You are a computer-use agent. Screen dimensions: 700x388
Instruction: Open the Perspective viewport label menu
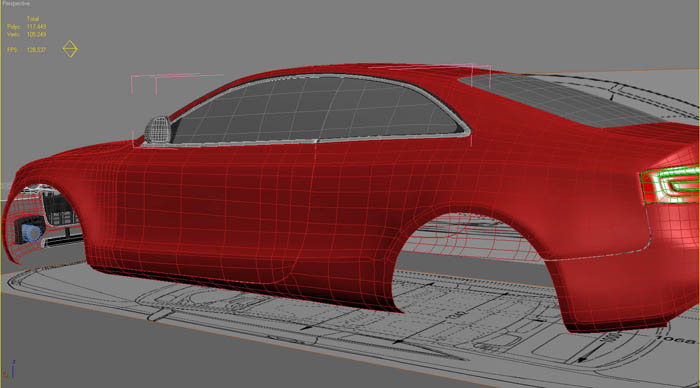[x=17, y=3]
